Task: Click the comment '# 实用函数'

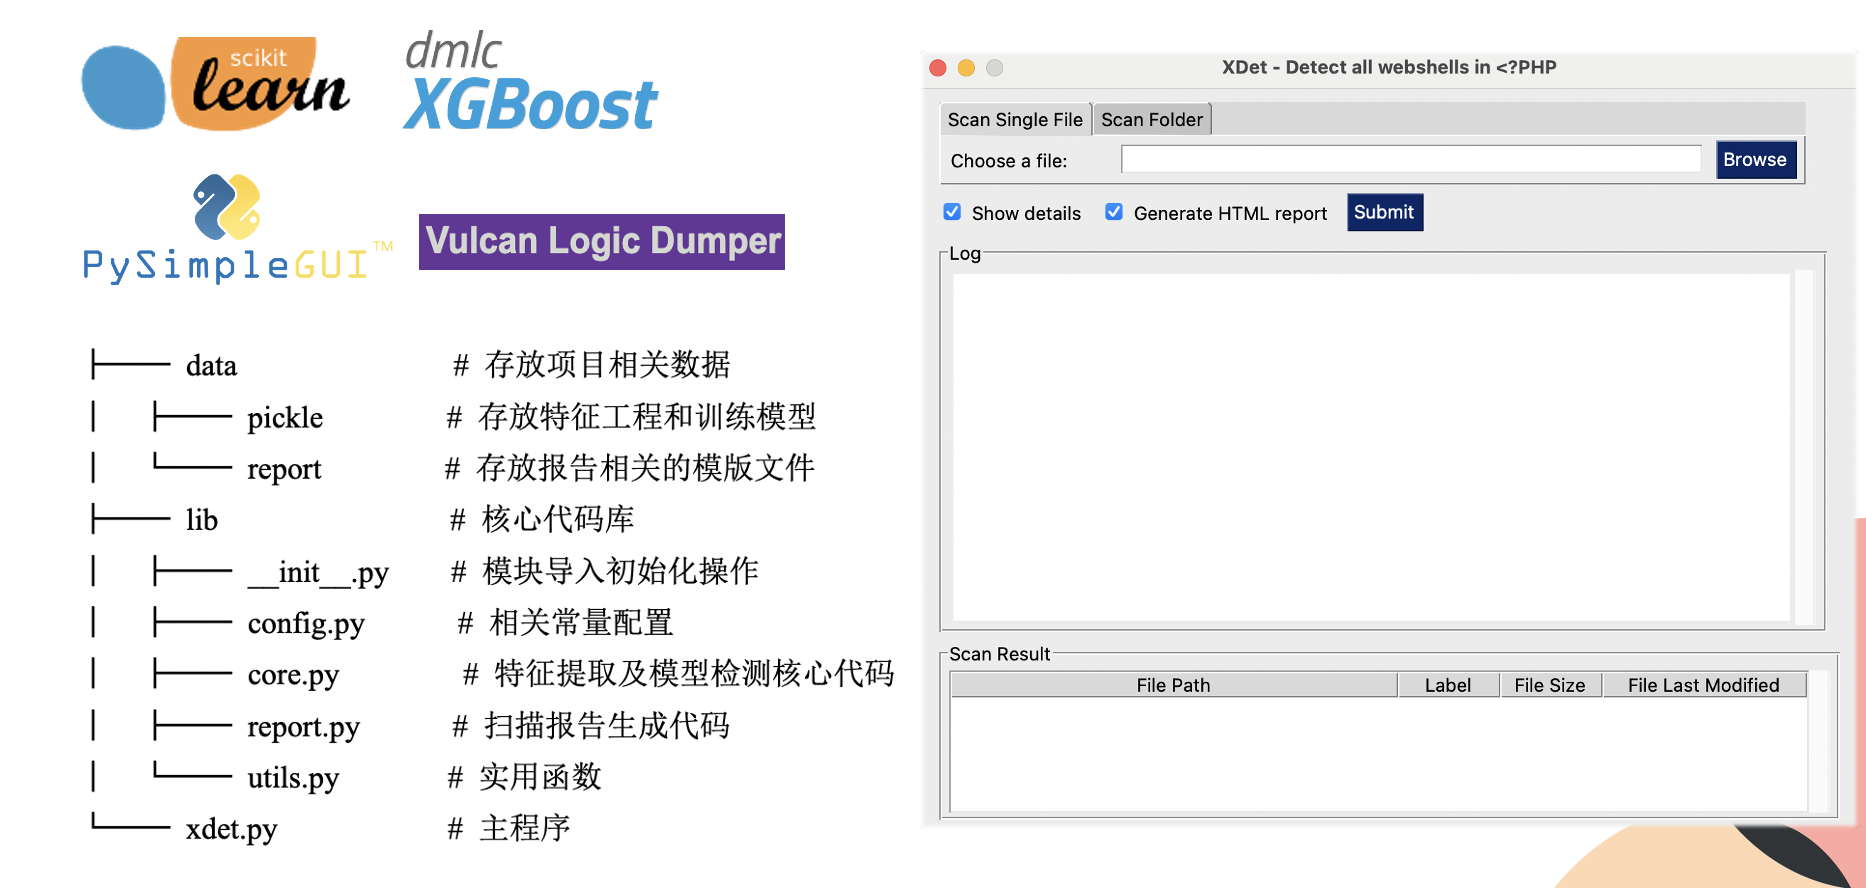Action: (x=524, y=777)
